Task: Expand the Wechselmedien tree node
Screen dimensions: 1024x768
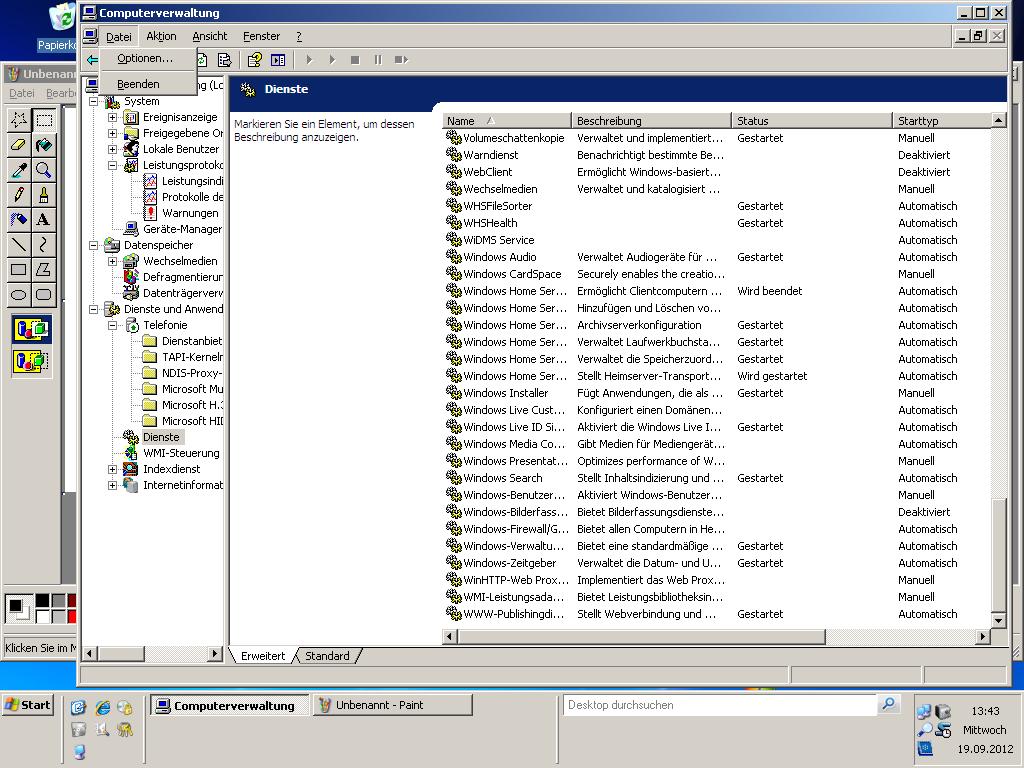Action: coord(112,261)
